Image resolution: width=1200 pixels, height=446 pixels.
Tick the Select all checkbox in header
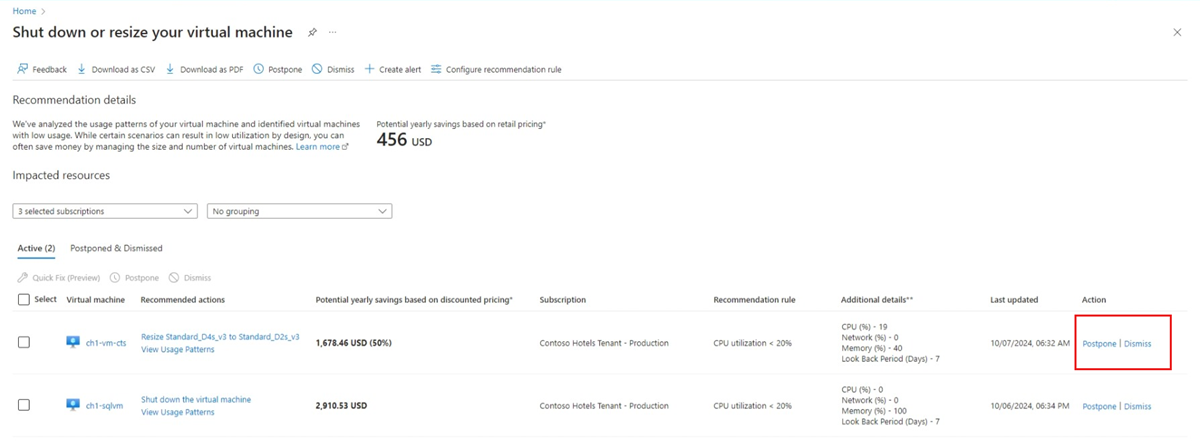coord(24,299)
